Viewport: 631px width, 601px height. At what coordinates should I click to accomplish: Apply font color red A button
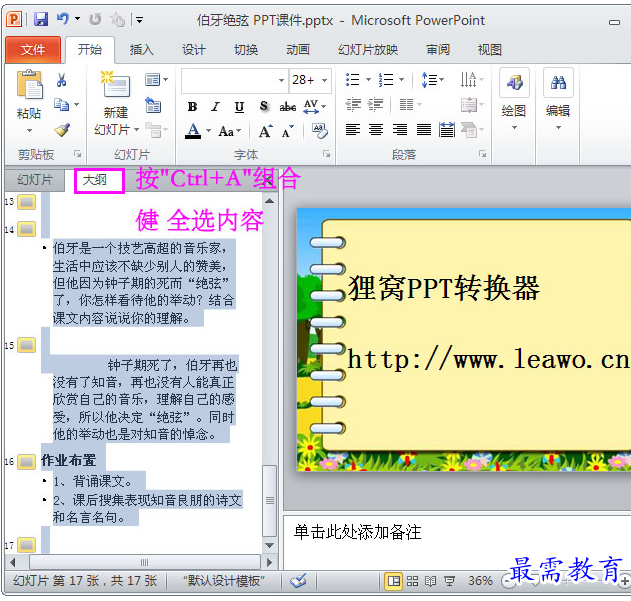194,131
